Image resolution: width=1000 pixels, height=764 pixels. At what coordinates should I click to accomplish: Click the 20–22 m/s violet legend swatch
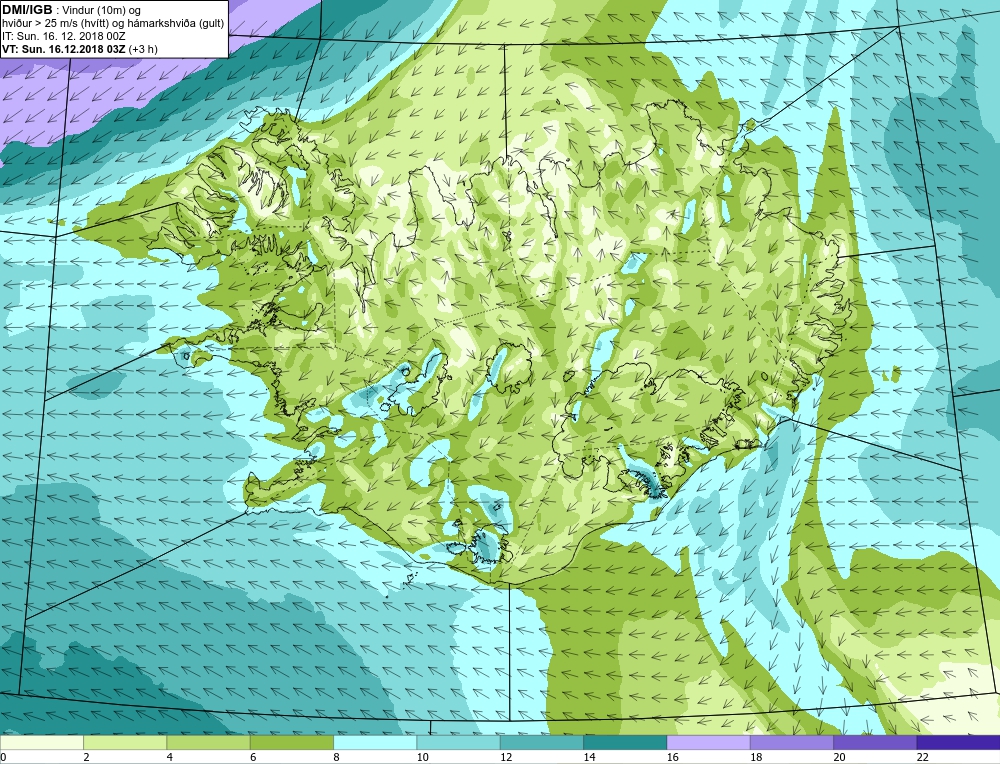pos(875,742)
